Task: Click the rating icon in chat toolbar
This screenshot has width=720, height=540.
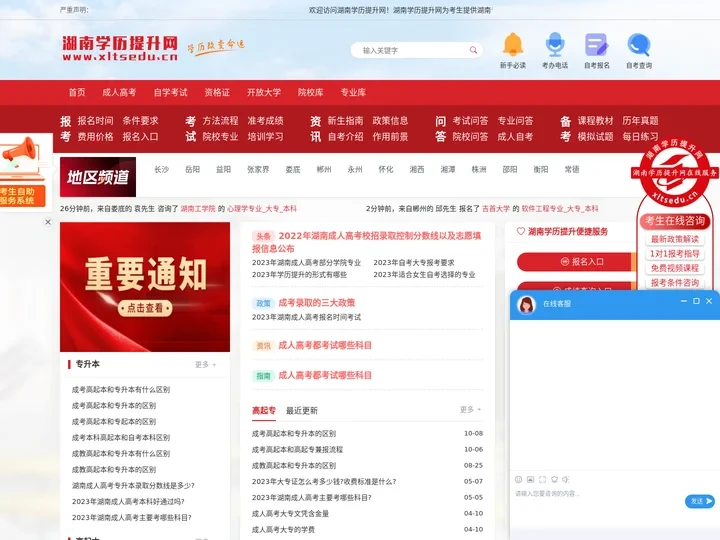Action: [x=554, y=479]
